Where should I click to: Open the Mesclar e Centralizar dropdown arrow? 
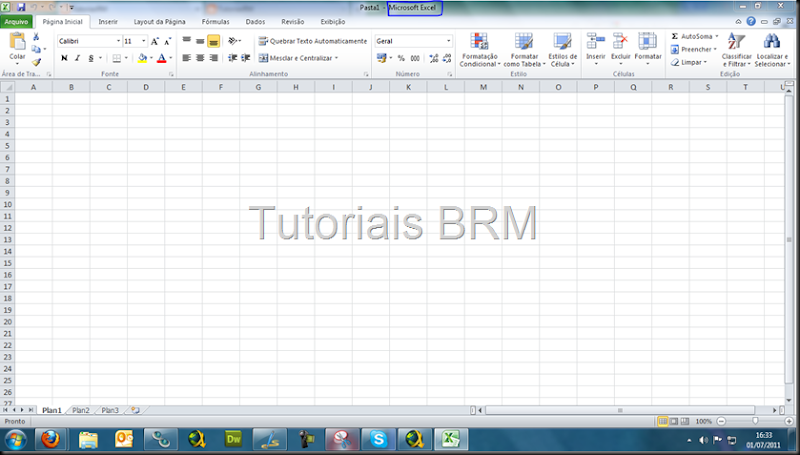click(x=336, y=58)
